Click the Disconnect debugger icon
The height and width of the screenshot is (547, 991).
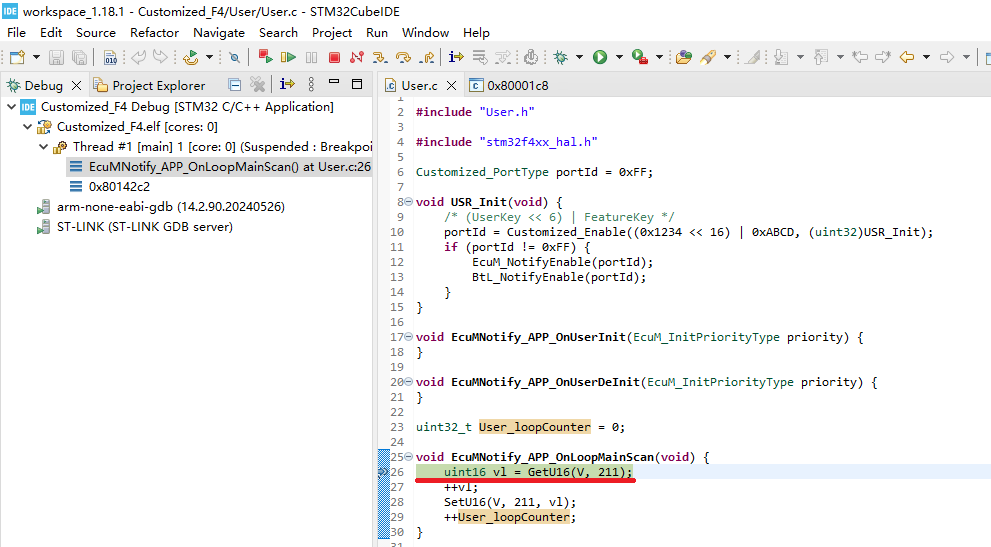point(357,58)
